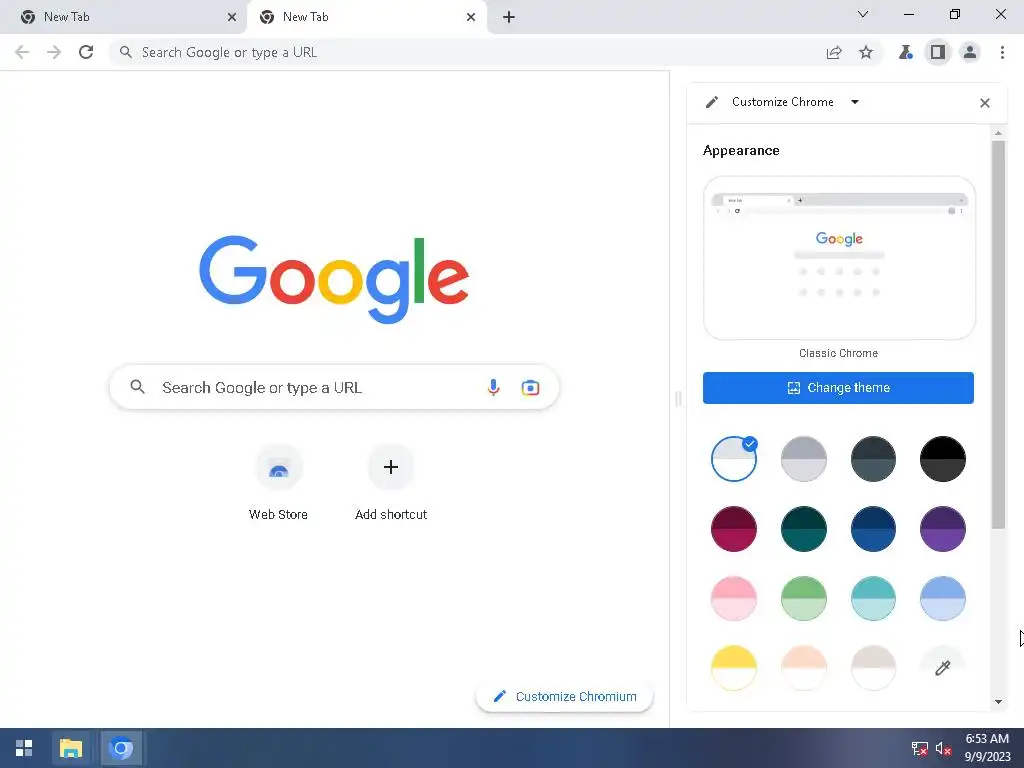Choose the light blue color swatch
Screen dimensions: 1024x768
pyautogui.click(x=942, y=598)
